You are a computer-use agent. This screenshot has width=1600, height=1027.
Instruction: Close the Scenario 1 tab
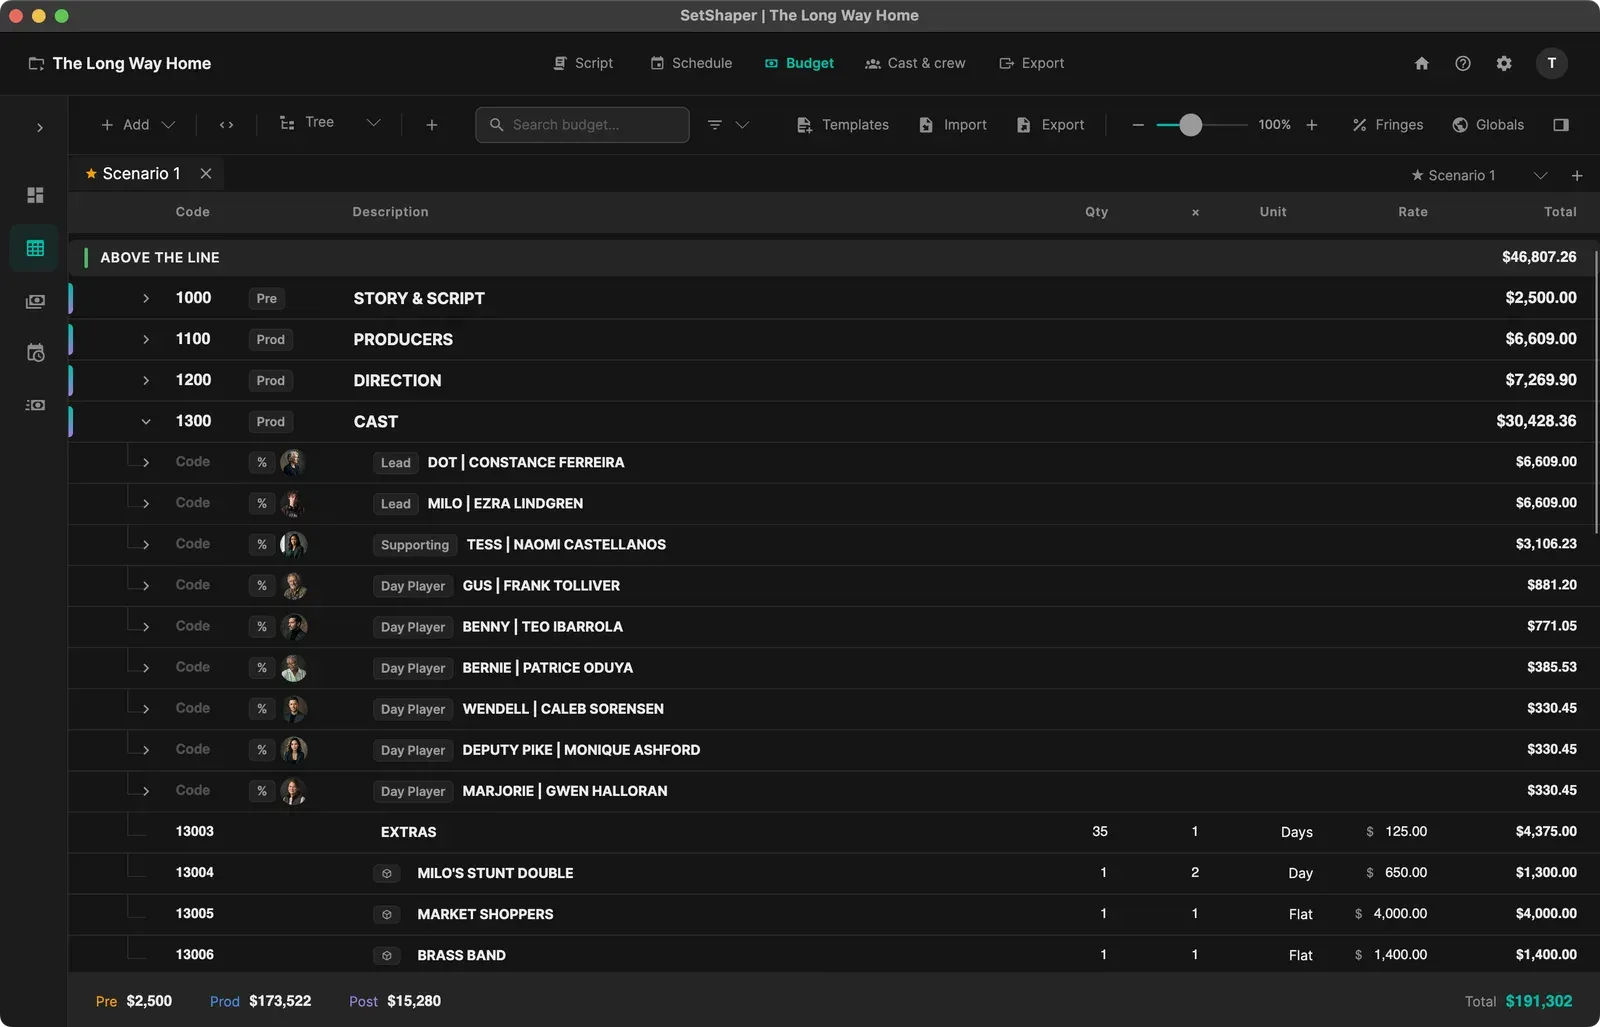tap(206, 174)
